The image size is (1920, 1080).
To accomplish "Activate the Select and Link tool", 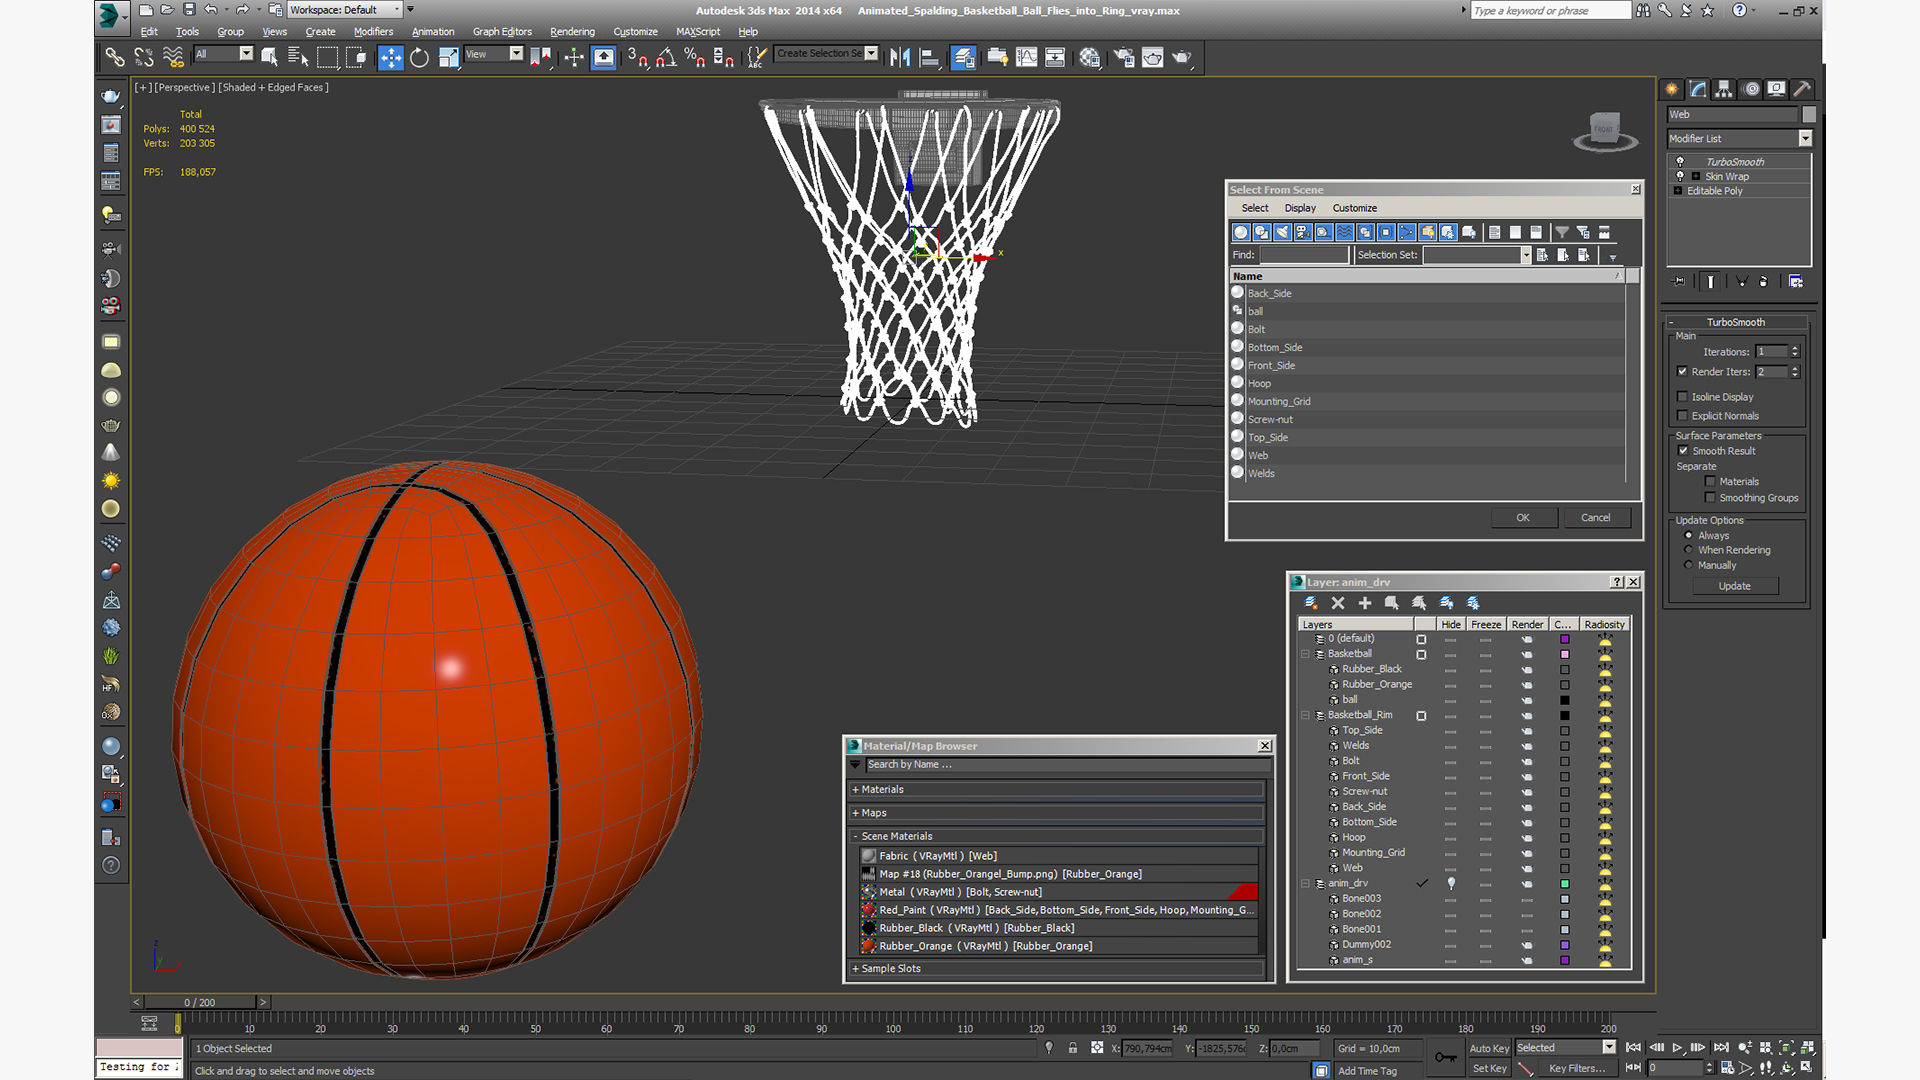I will (x=114, y=58).
